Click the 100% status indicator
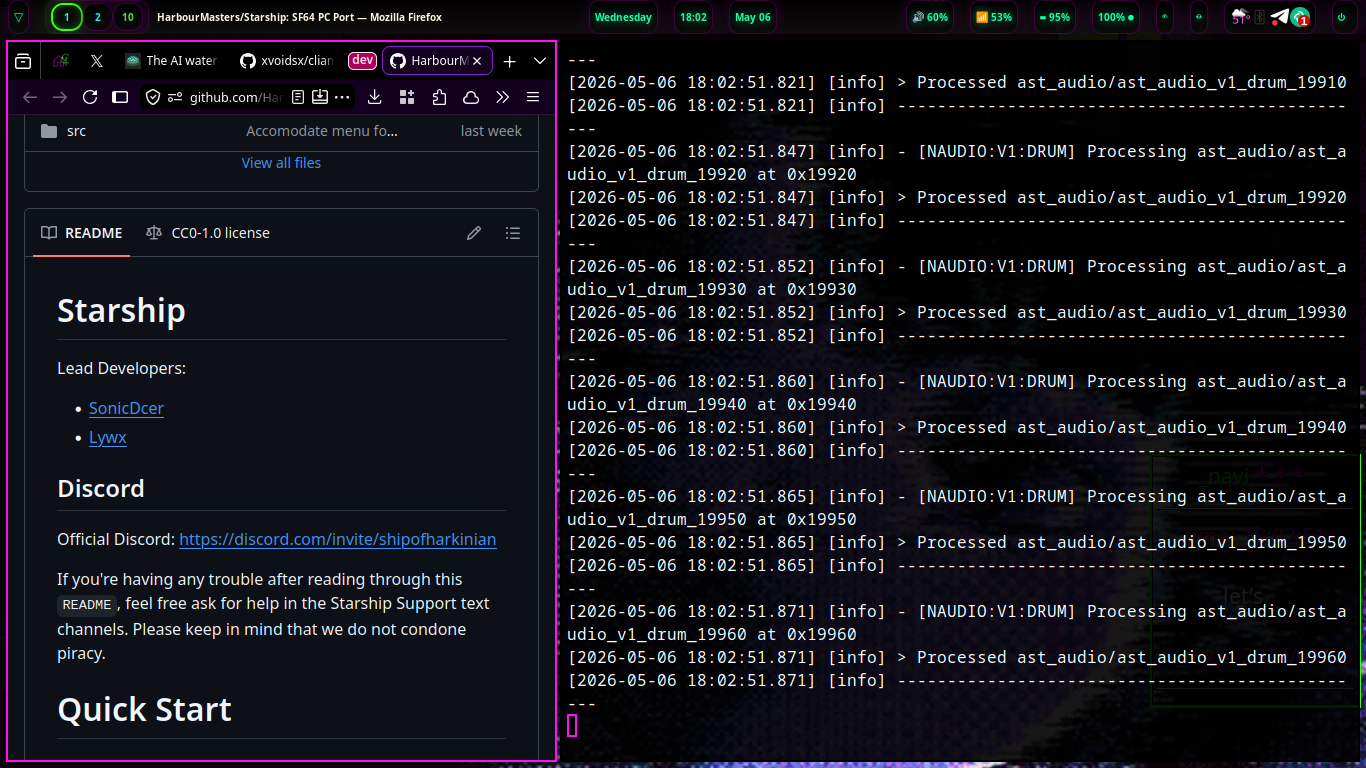The image size is (1366, 768). click(1116, 17)
